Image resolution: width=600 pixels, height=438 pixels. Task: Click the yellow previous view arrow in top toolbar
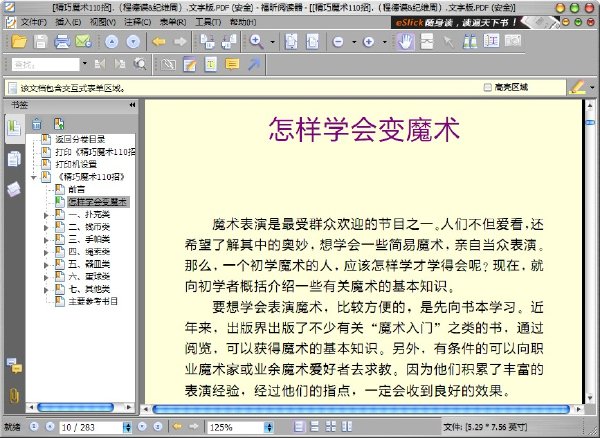[158, 41]
